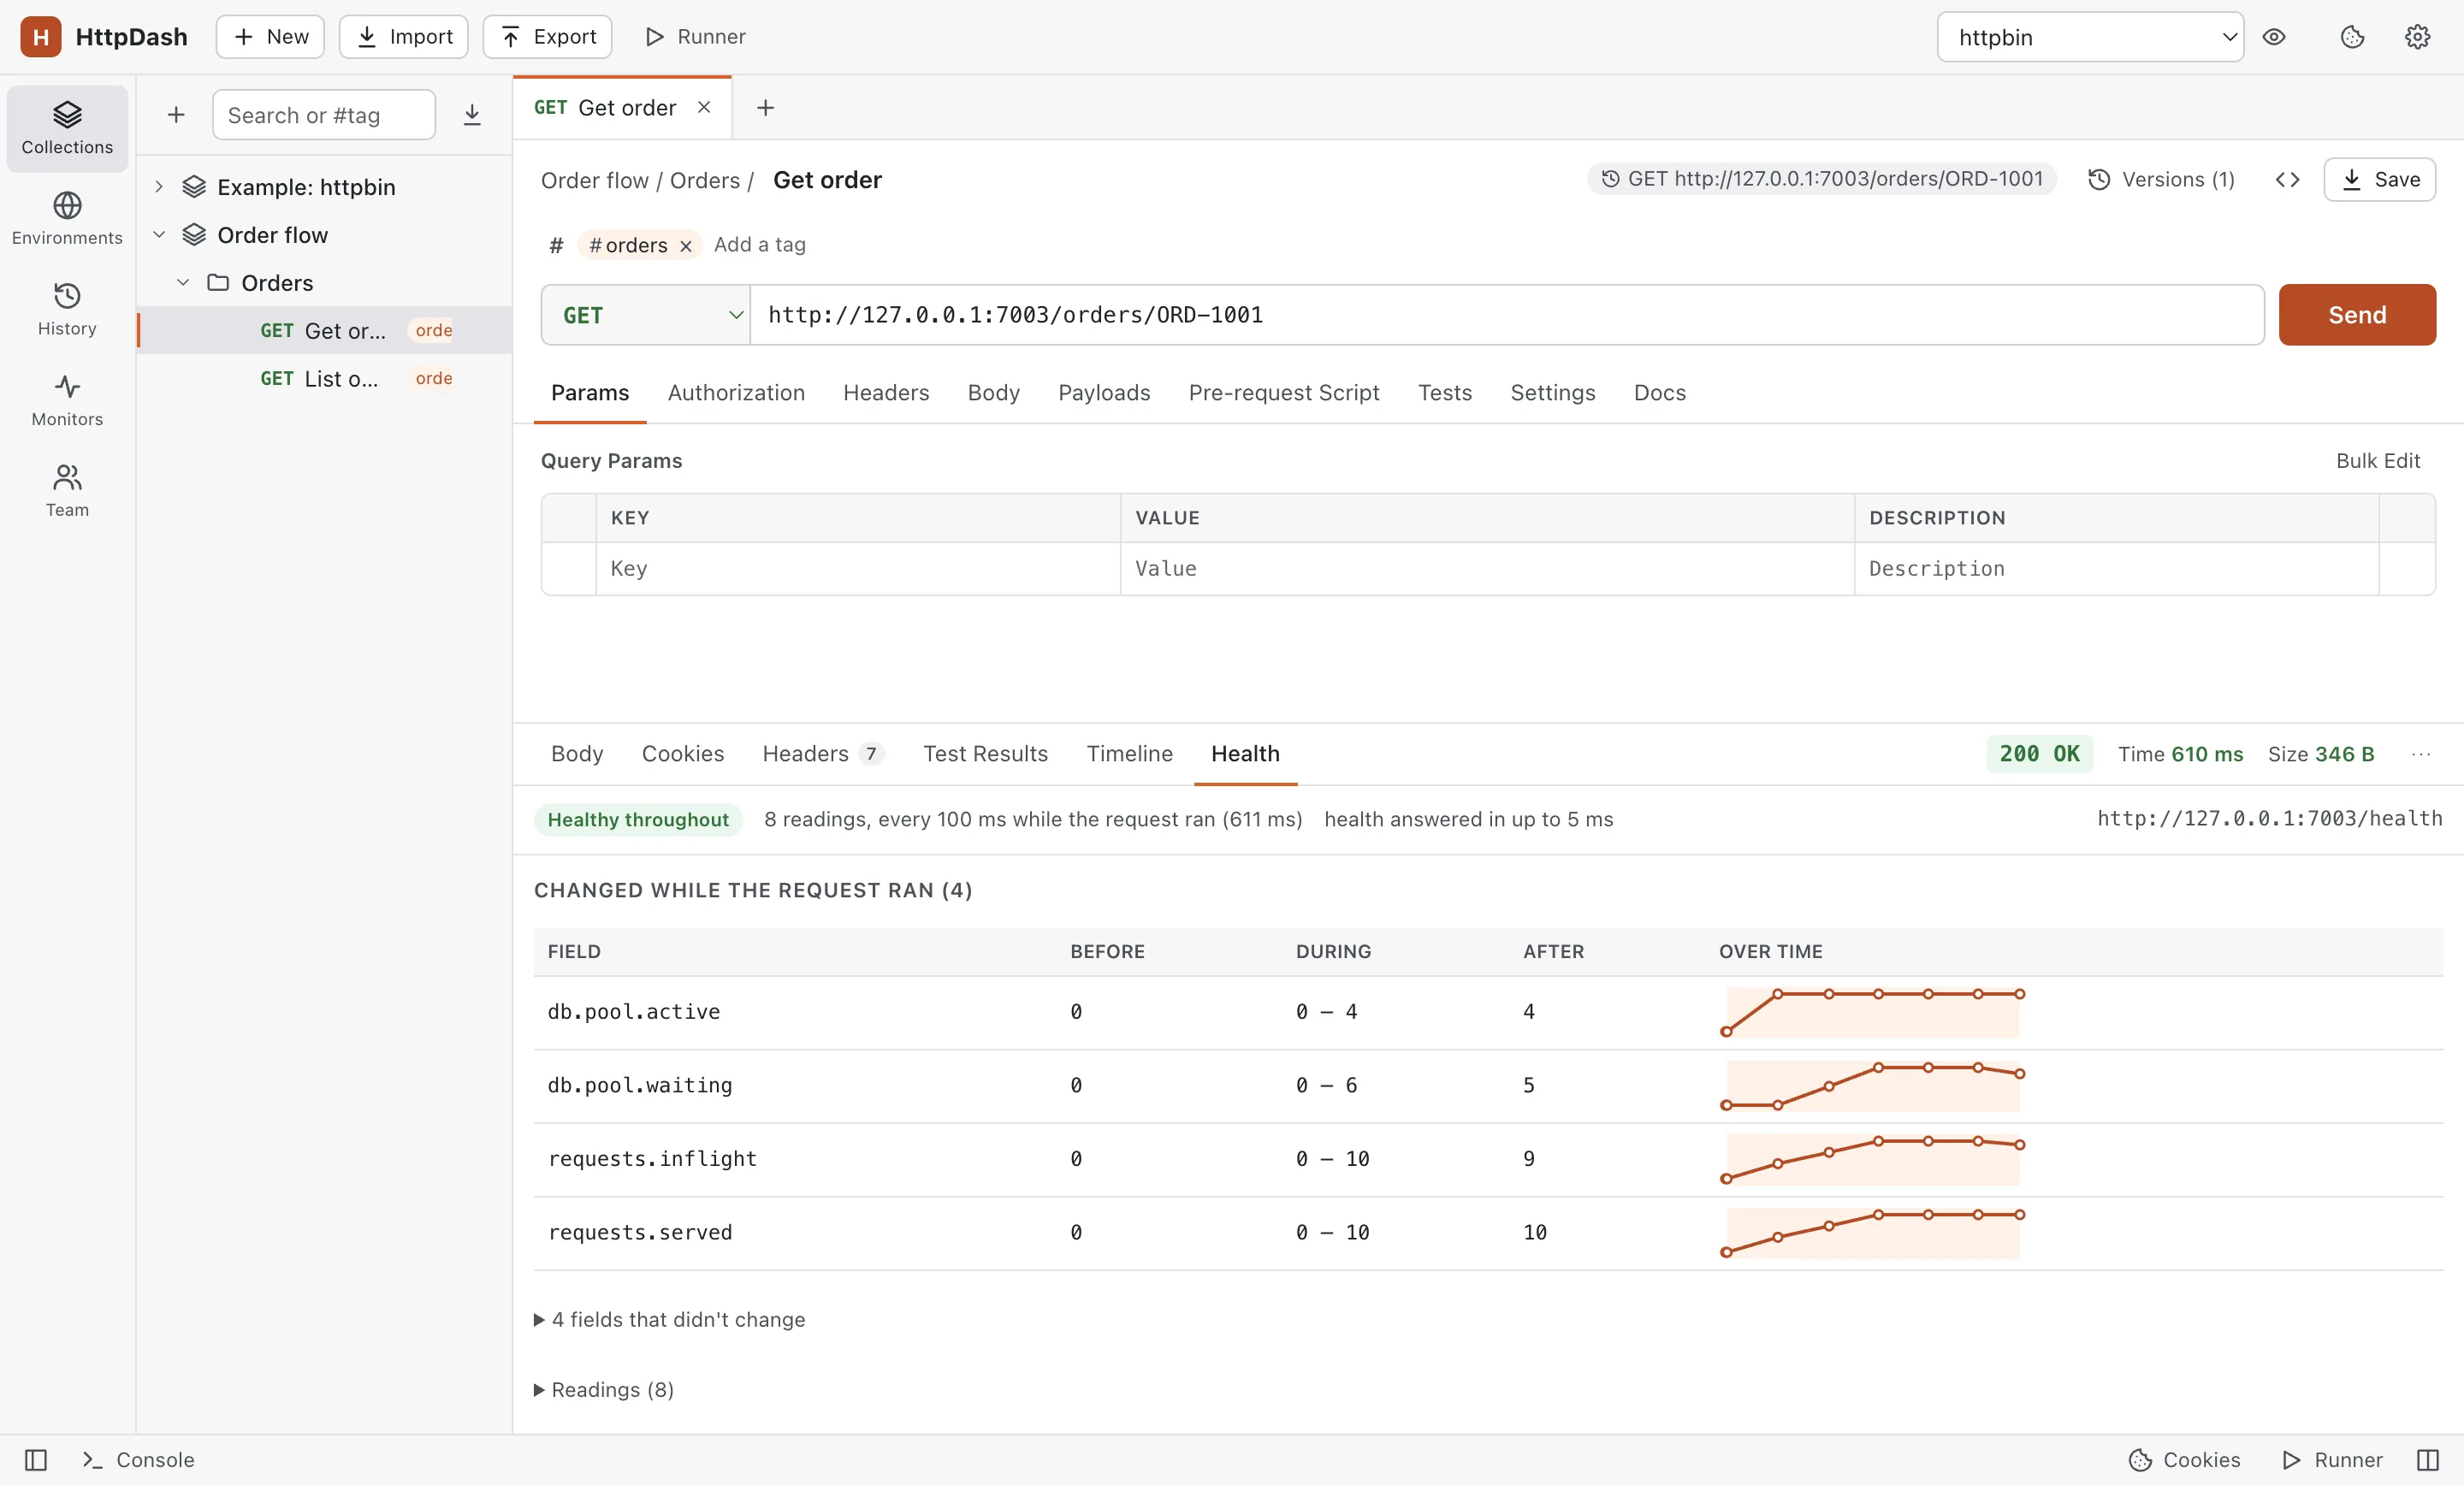The height and width of the screenshot is (1485, 2464).
Task: Click the import icon beside the search box
Action: point(472,115)
